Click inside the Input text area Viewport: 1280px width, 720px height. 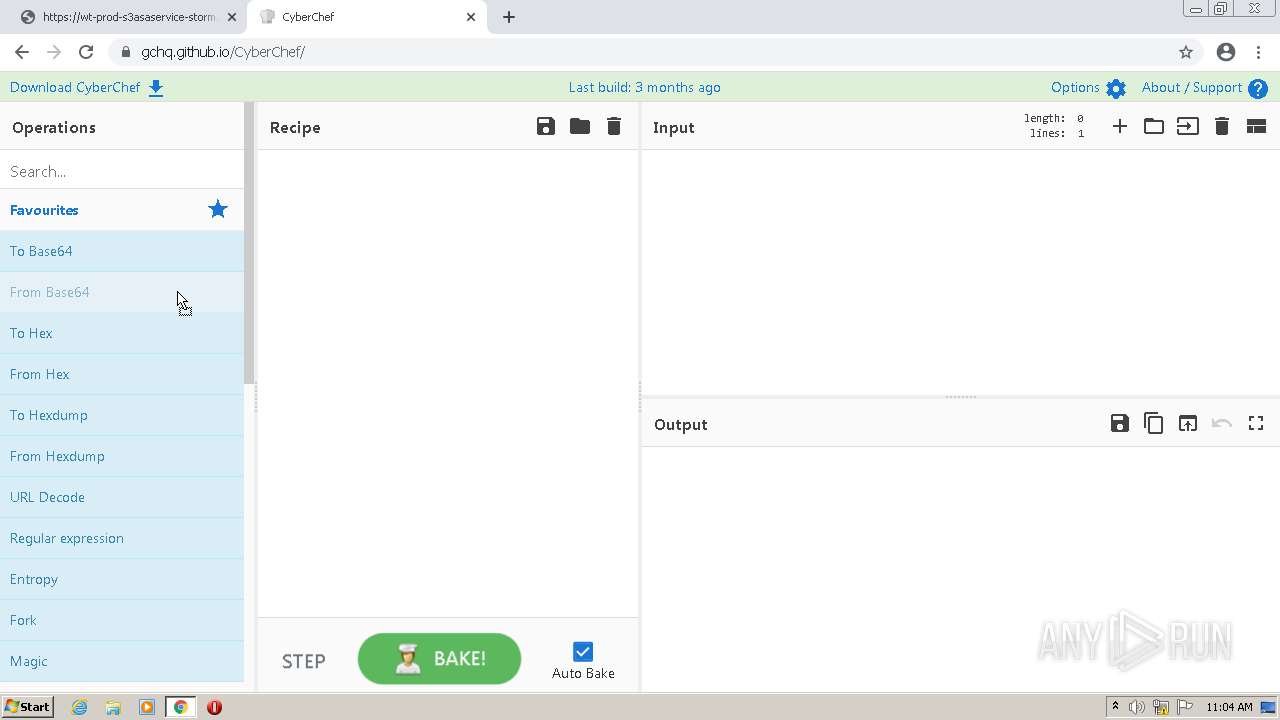click(960, 272)
